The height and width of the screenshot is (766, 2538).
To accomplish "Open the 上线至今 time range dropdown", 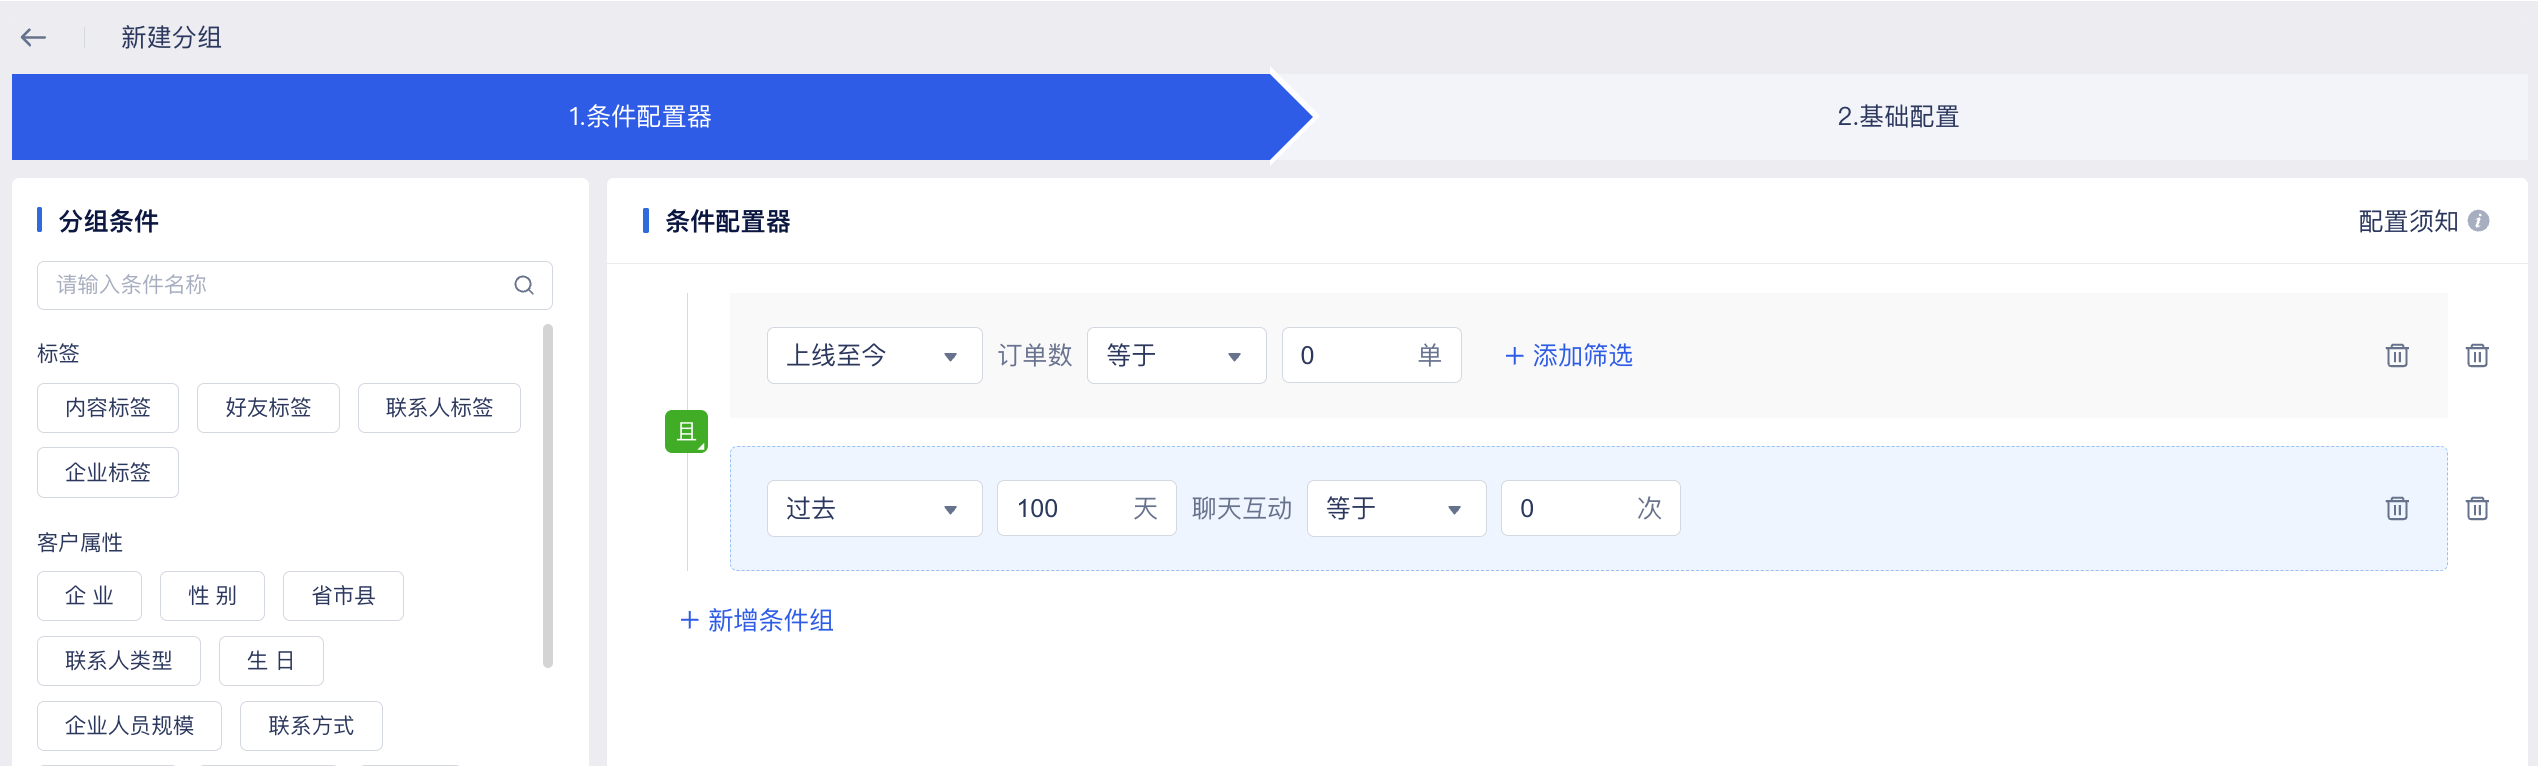I will point(874,356).
